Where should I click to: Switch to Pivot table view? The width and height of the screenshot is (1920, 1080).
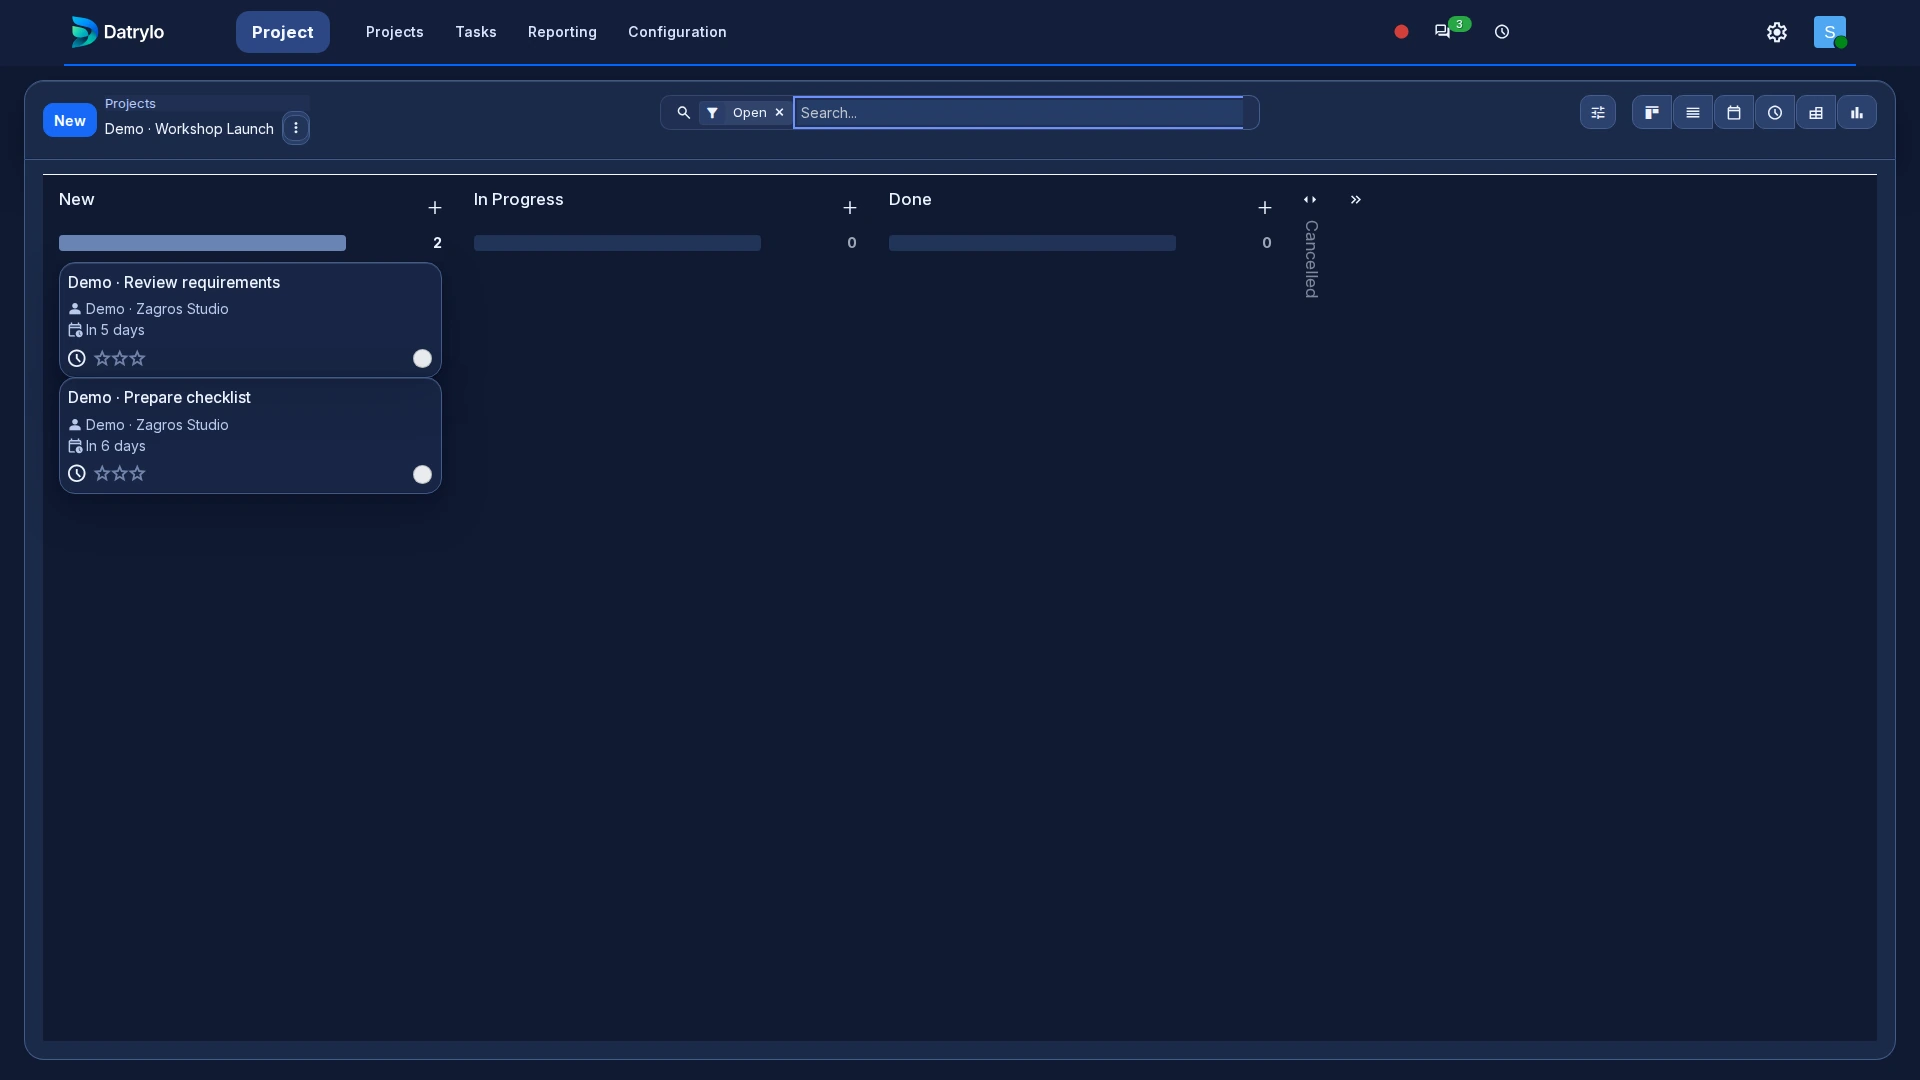[x=1816, y=113]
